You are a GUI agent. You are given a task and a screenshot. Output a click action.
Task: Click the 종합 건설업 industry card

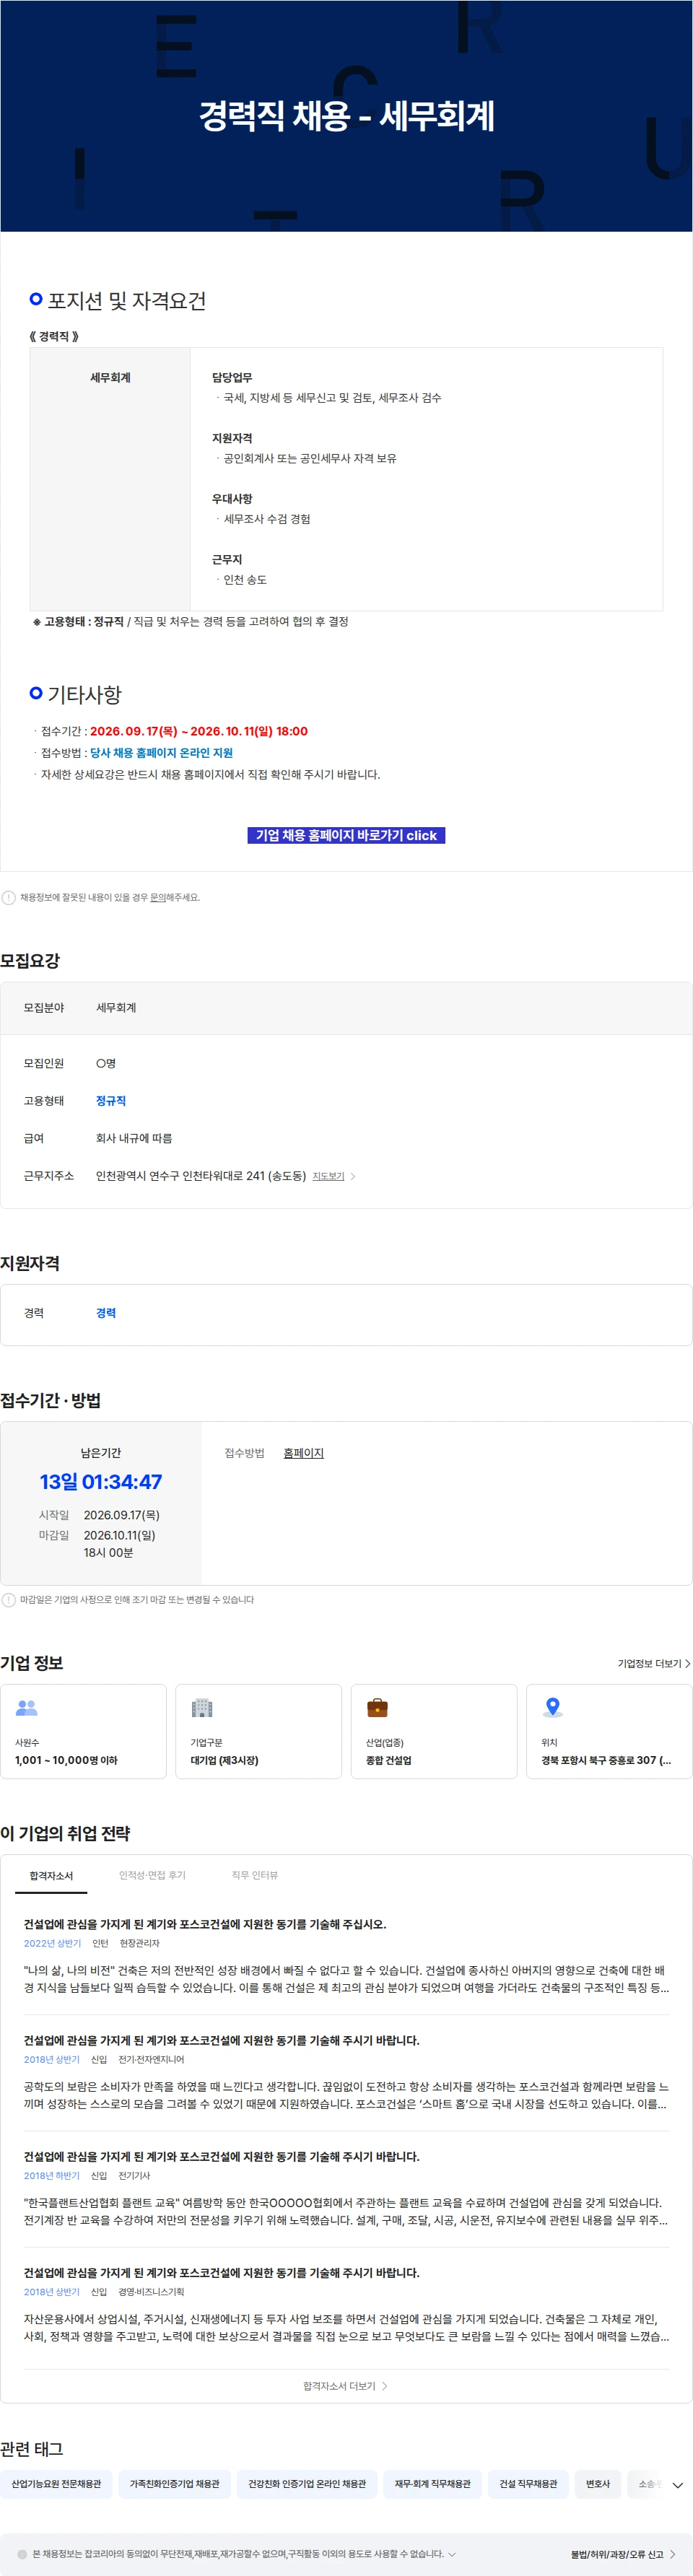[434, 1732]
